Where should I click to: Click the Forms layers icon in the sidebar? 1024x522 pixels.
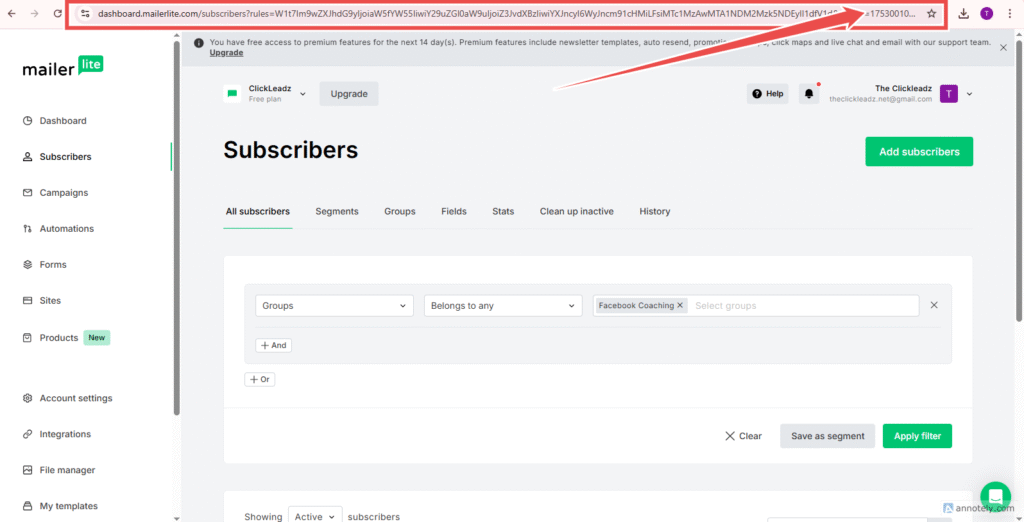coord(27,265)
